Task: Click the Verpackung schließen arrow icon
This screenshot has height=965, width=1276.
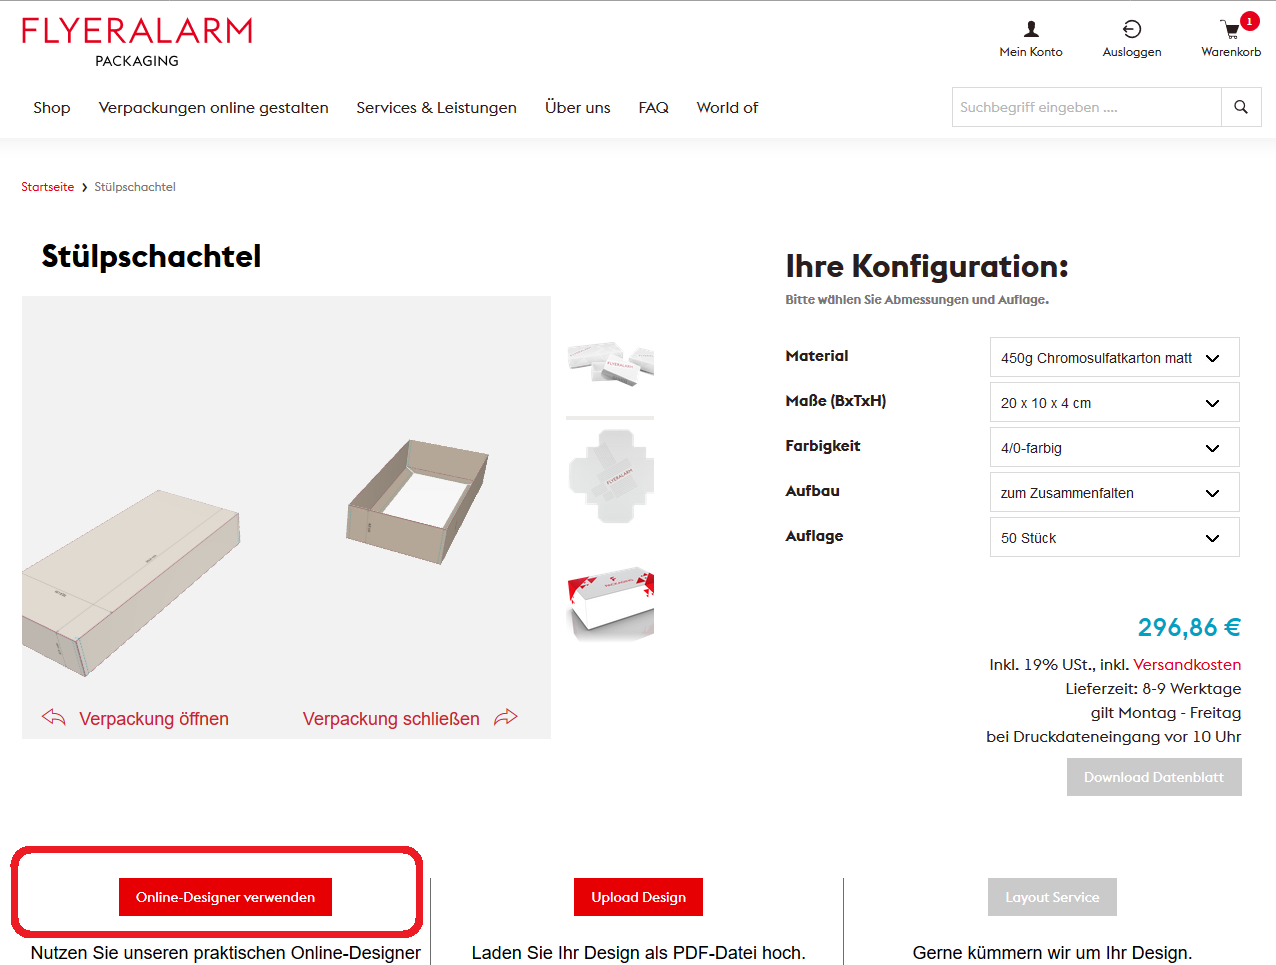Action: coord(506,717)
